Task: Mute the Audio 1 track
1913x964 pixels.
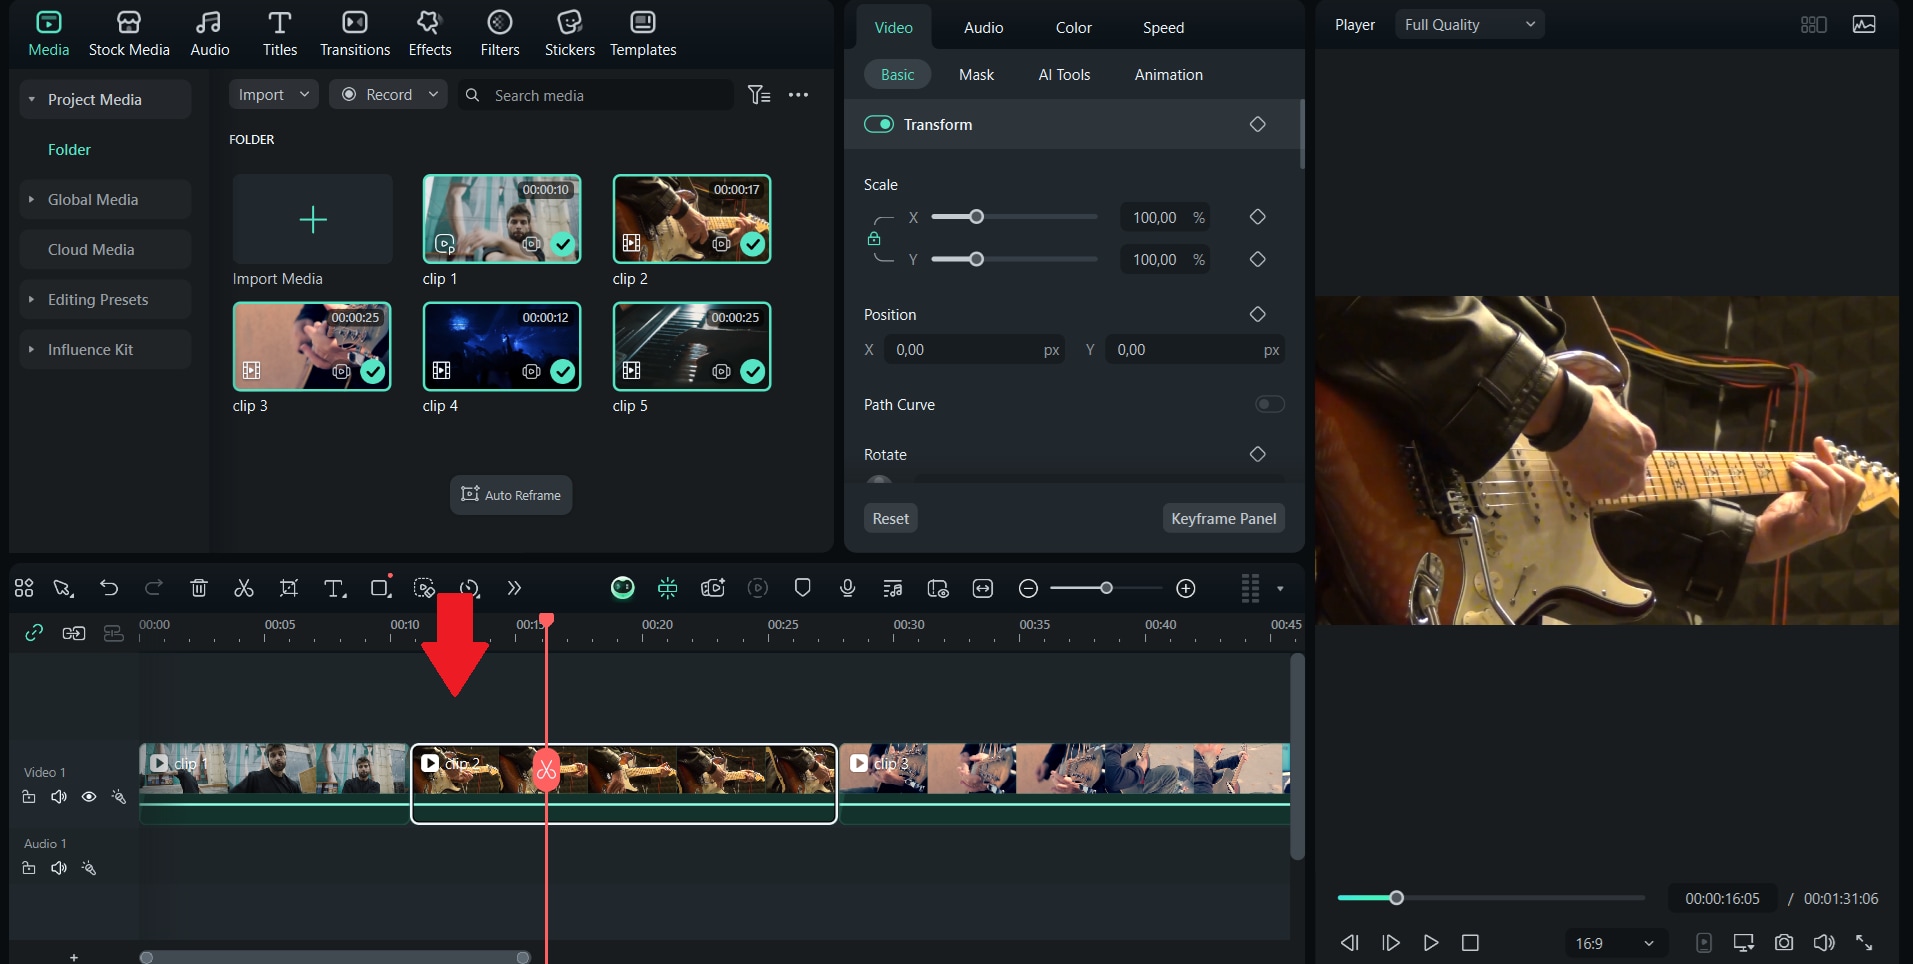Action: 59,868
